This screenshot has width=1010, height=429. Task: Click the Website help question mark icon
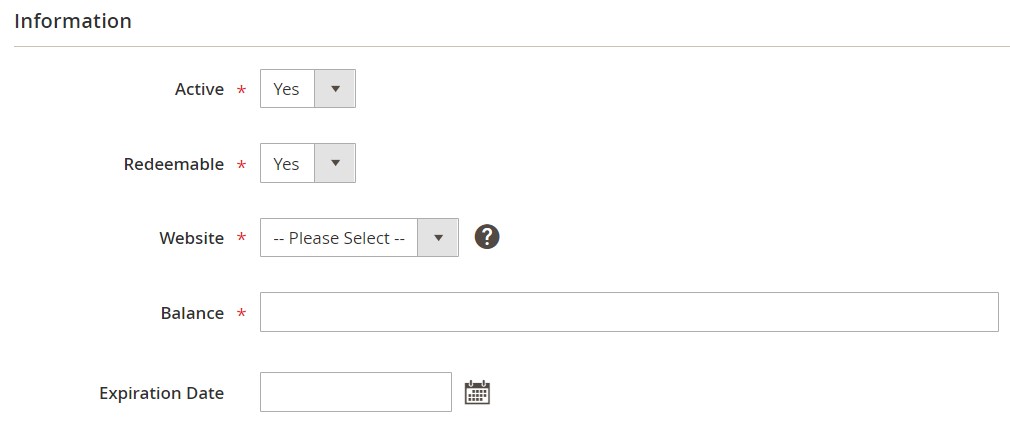(x=487, y=237)
